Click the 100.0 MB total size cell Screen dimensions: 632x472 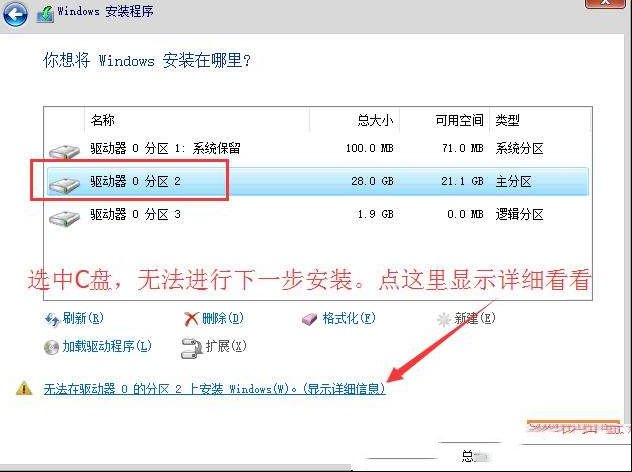[370, 148]
